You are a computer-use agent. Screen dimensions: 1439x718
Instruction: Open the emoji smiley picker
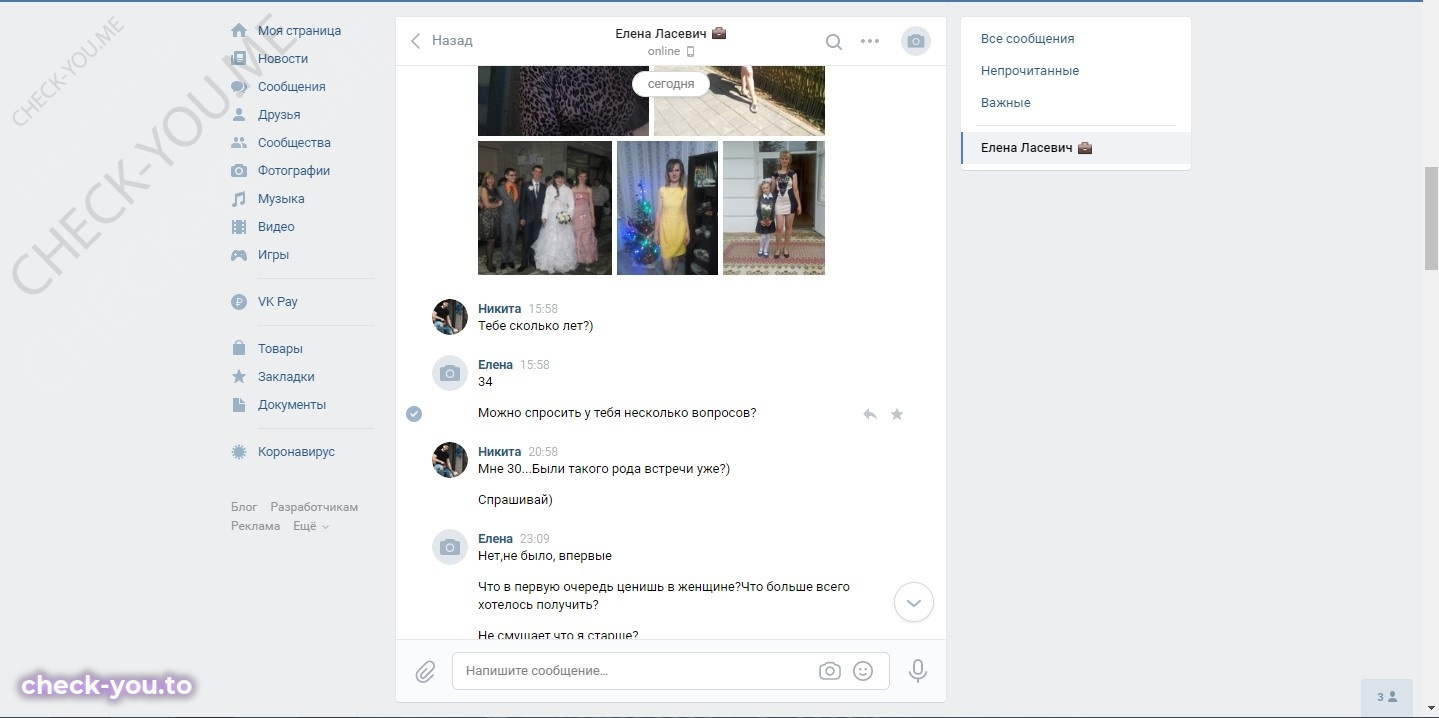[863, 671]
